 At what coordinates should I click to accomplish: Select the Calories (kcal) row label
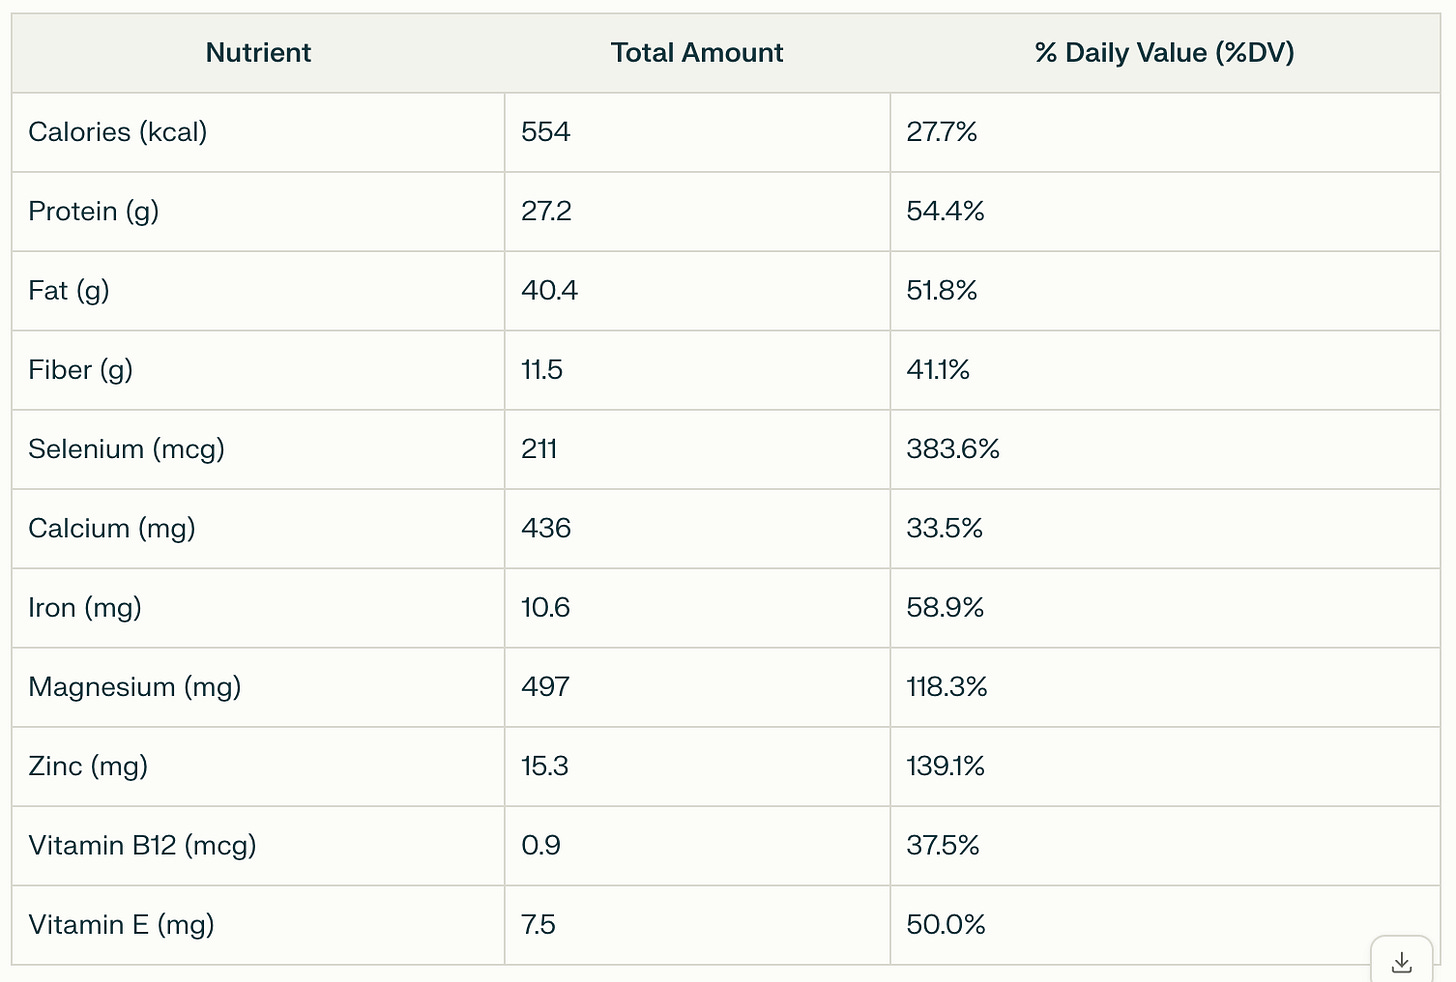pos(118,132)
